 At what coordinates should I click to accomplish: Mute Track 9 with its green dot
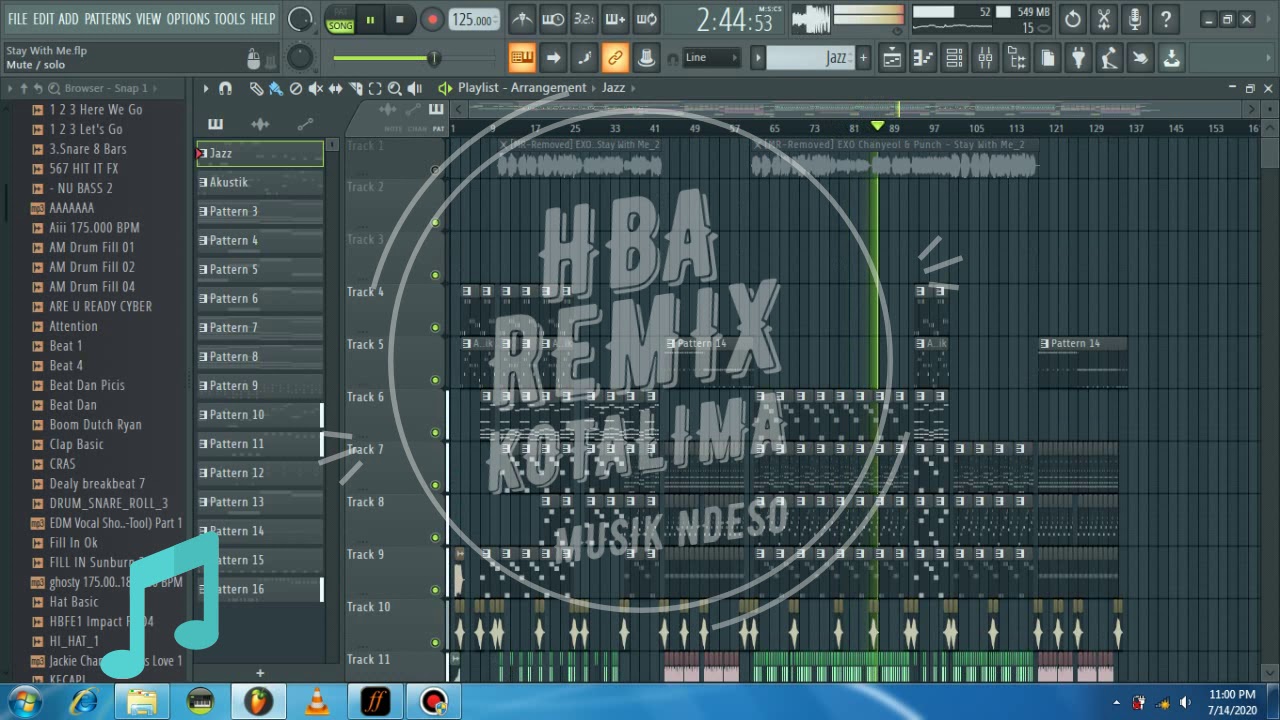point(435,590)
